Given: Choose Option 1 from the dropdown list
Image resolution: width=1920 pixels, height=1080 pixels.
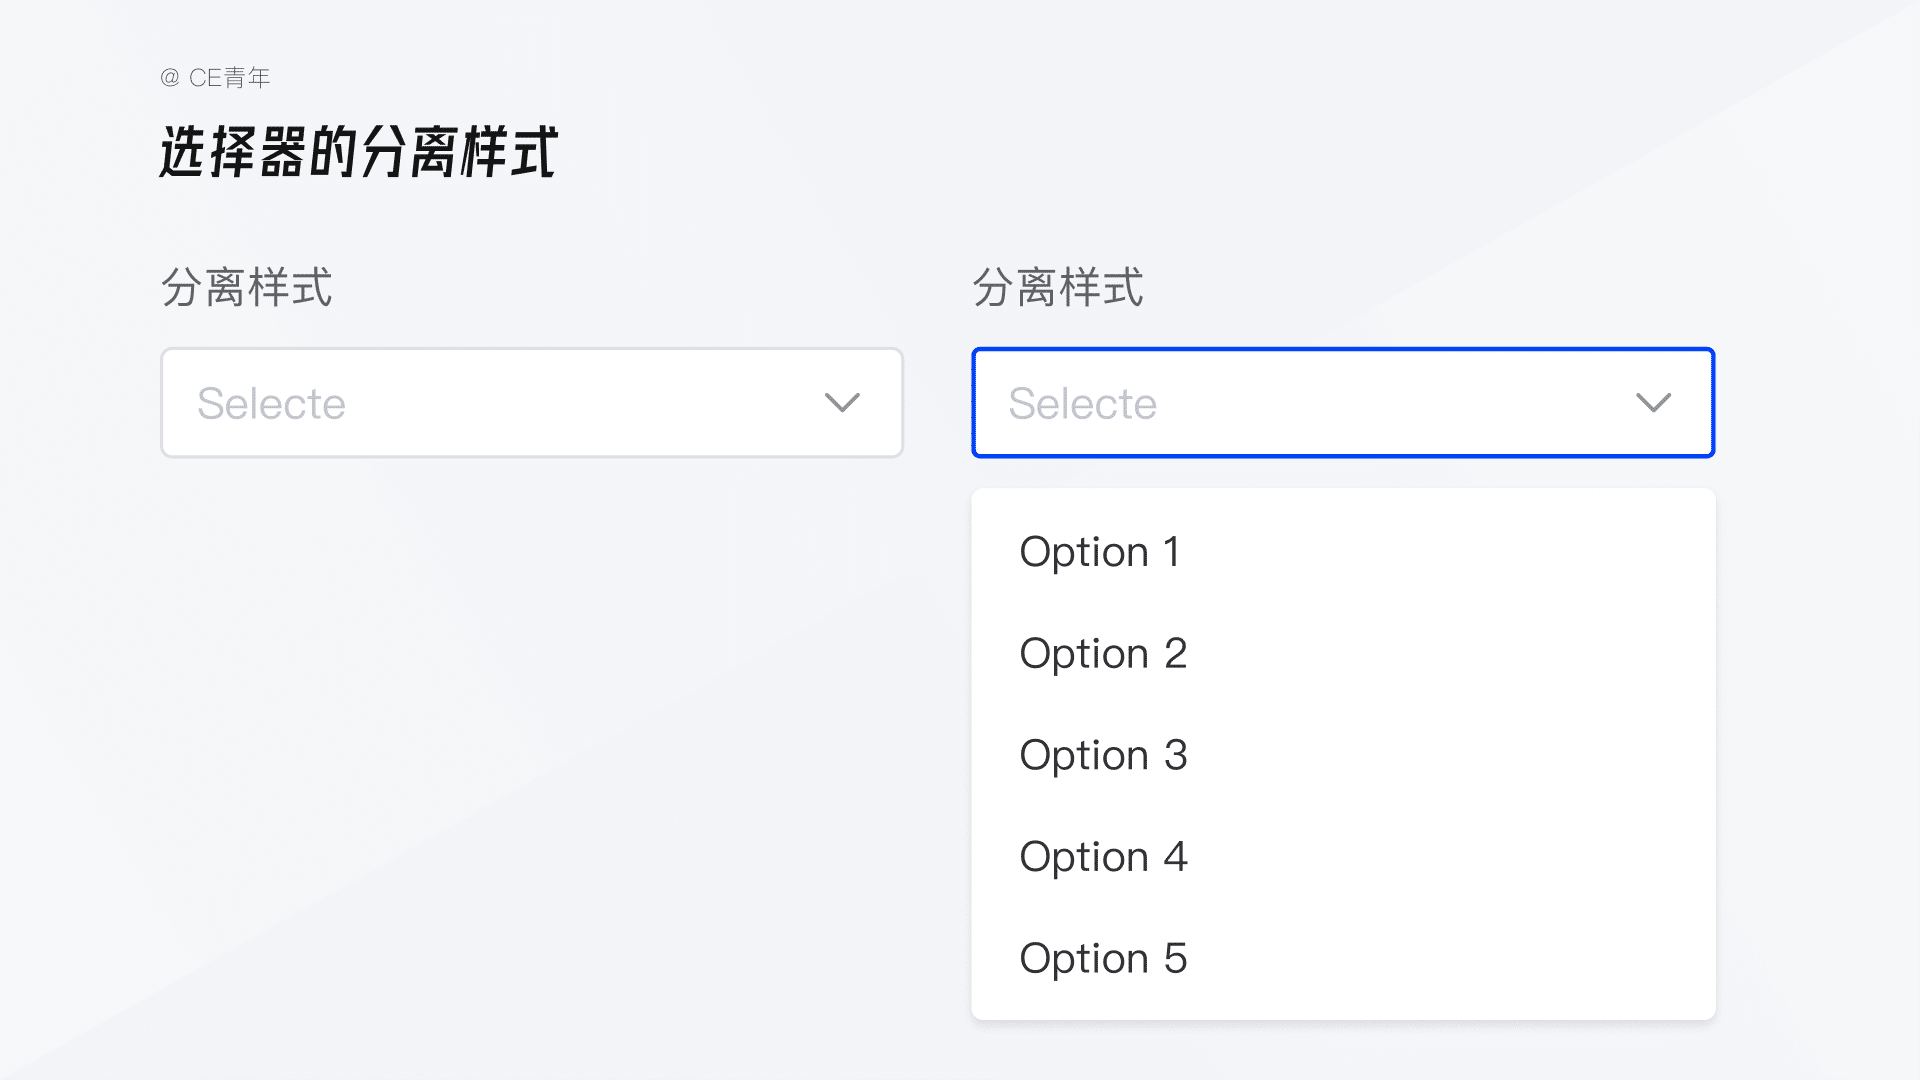Looking at the screenshot, I should [x=1100, y=552].
